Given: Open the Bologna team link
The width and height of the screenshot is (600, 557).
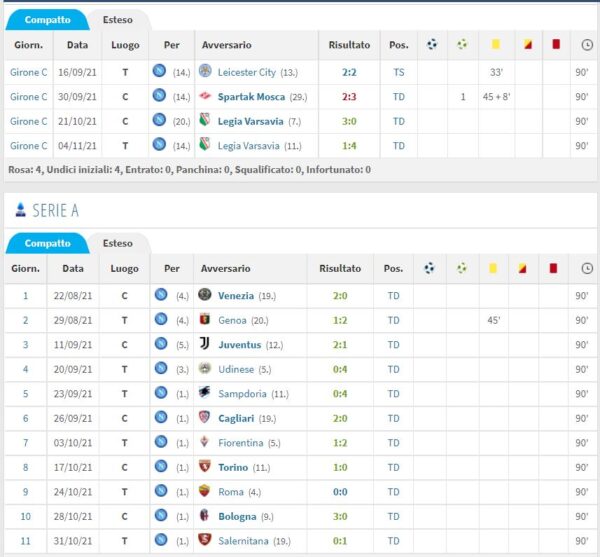Looking at the screenshot, I should (241, 516).
